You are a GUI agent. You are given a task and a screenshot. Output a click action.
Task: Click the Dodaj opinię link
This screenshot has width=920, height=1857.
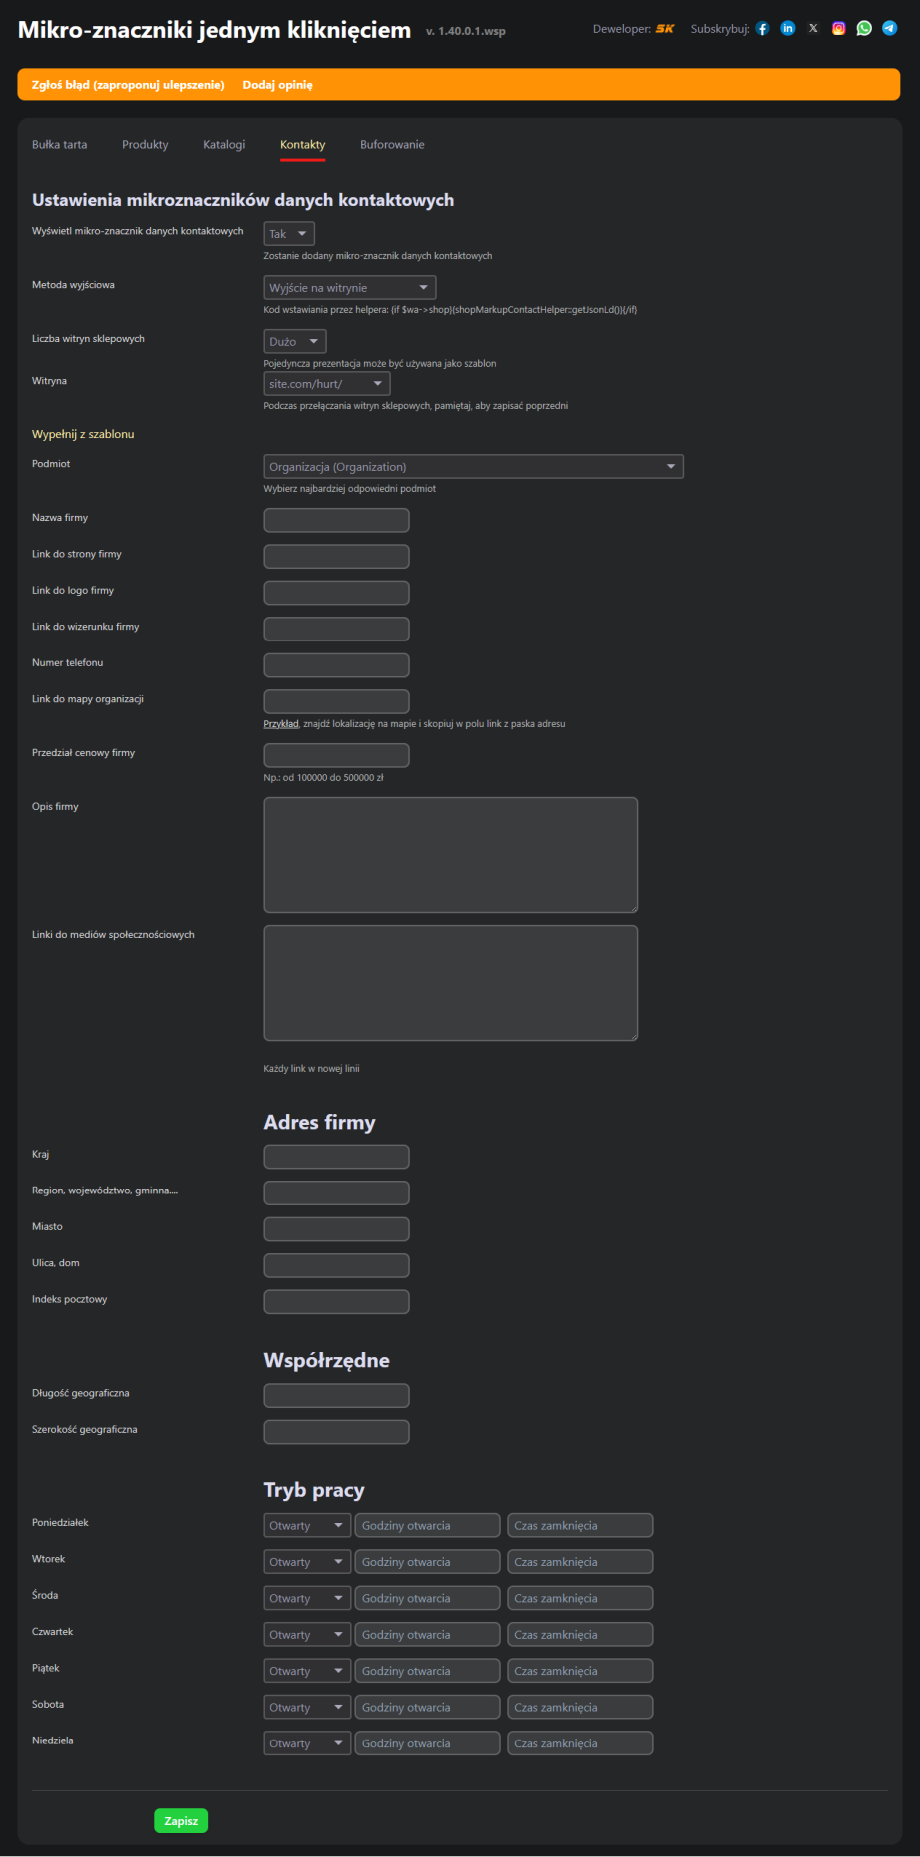point(277,85)
